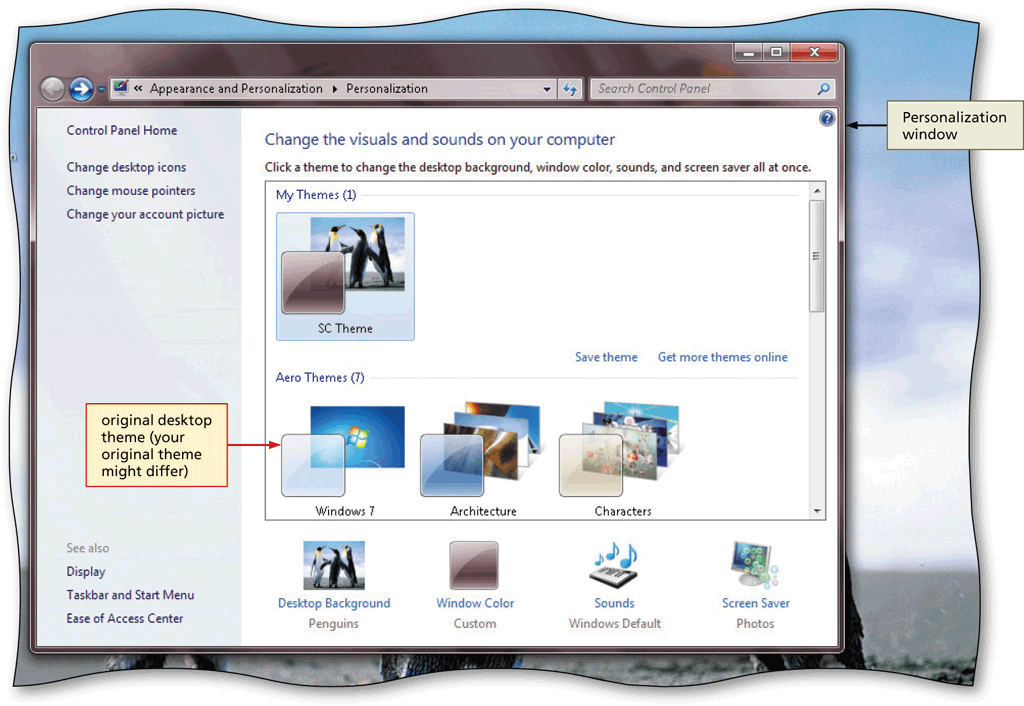The height and width of the screenshot is (706, 1024).
Task: Click the Desktop Background link text
Action: 334,603
